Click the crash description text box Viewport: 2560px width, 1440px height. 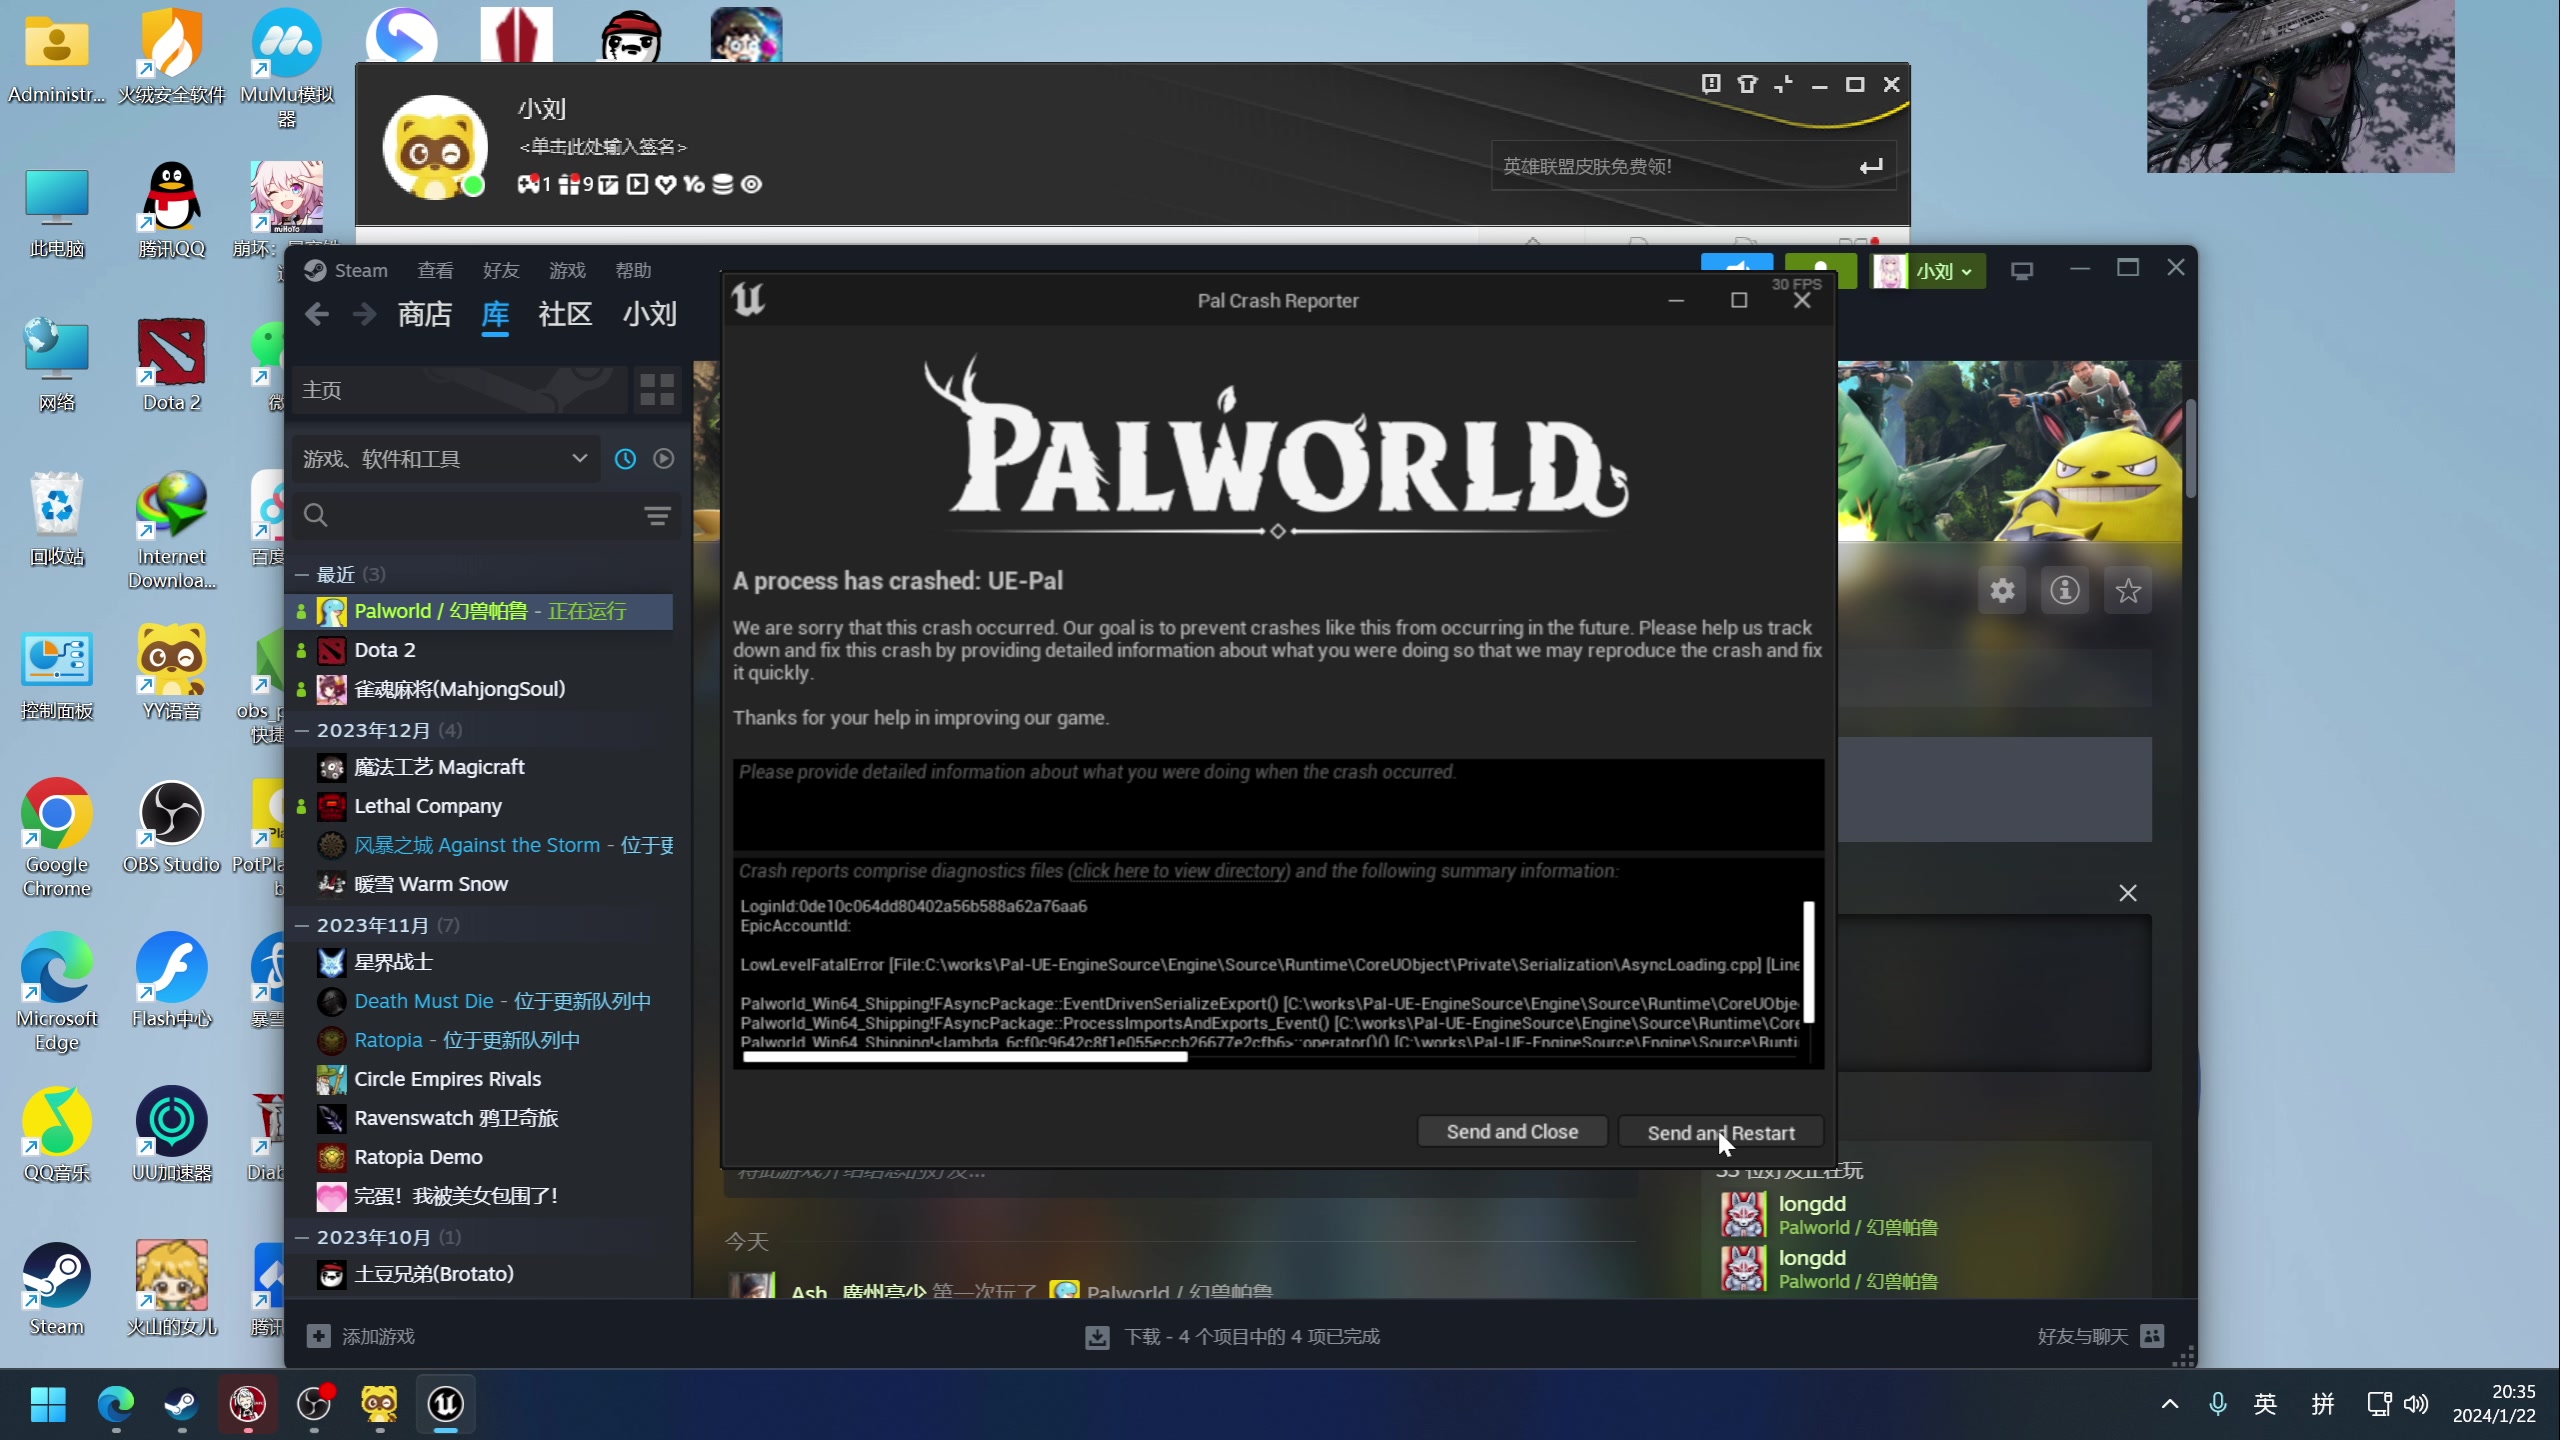click(x=1278, y=804)
